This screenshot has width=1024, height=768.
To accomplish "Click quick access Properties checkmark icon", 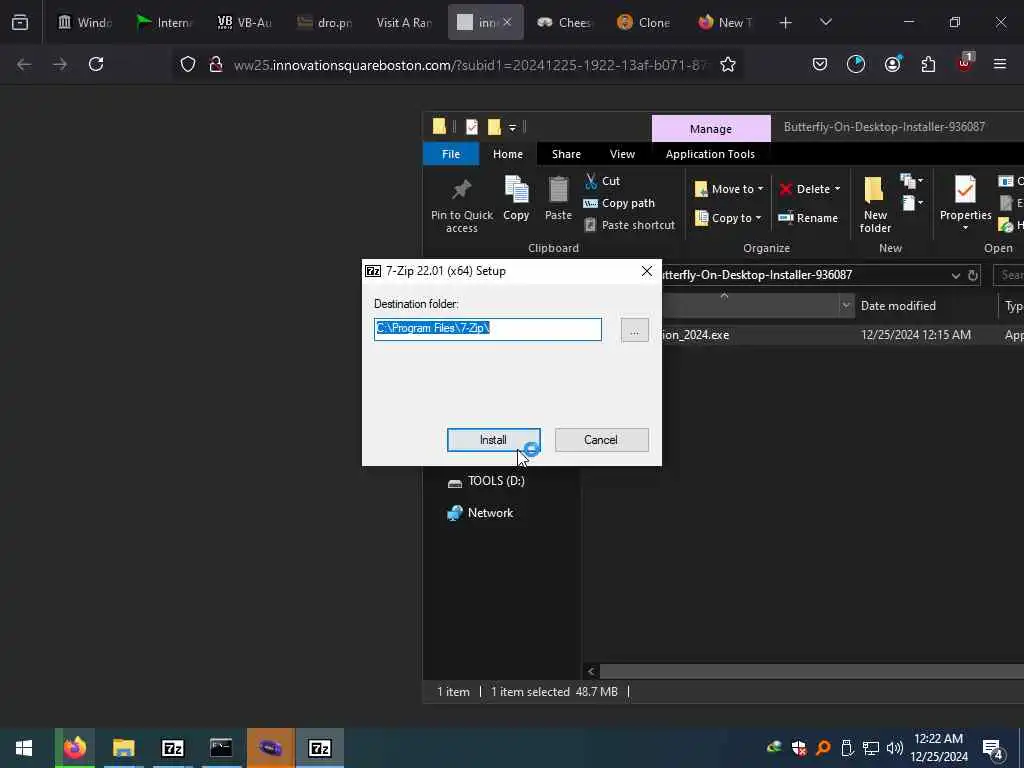I will click(472, 127).
